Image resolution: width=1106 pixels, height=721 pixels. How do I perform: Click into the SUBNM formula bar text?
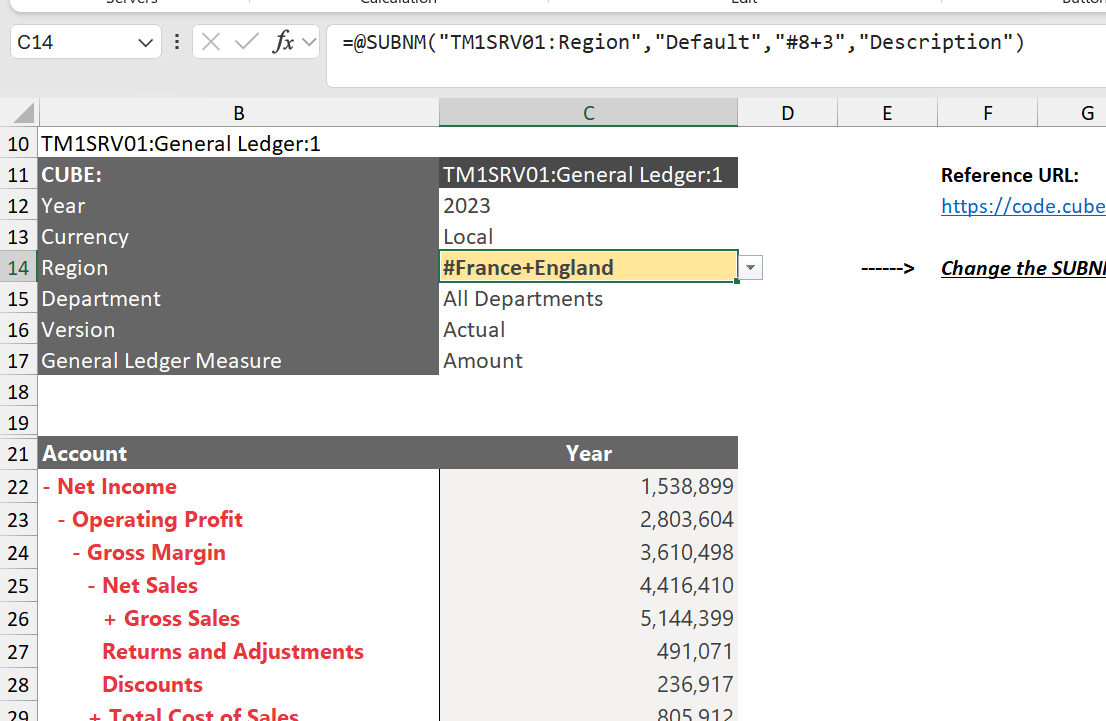[683, 42]
